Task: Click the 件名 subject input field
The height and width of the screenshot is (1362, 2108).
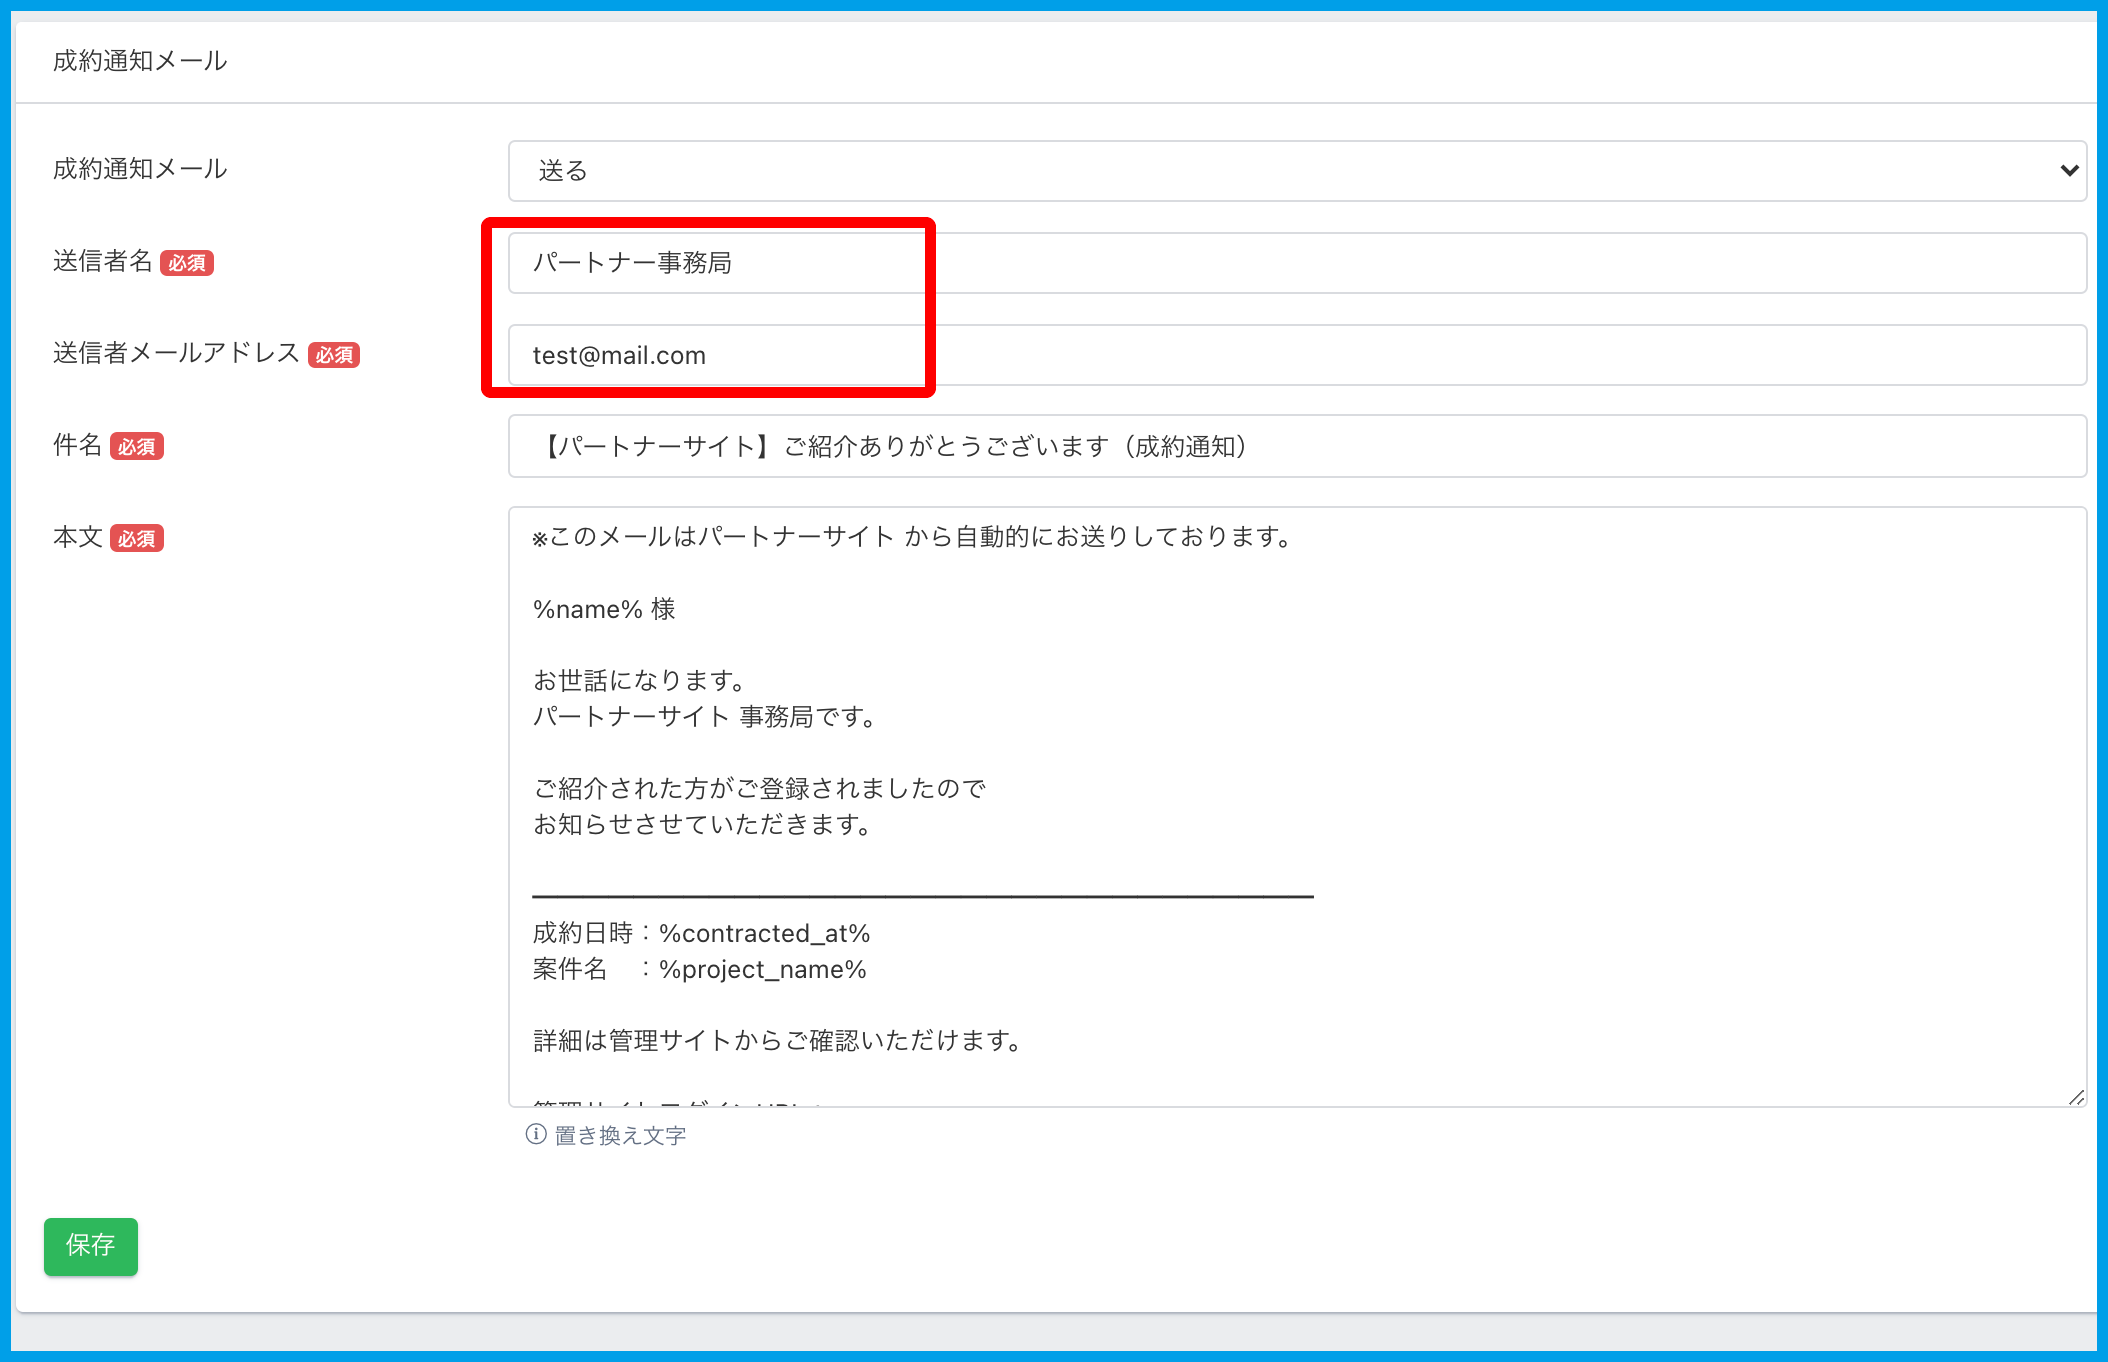Action: coord(1296,446)
